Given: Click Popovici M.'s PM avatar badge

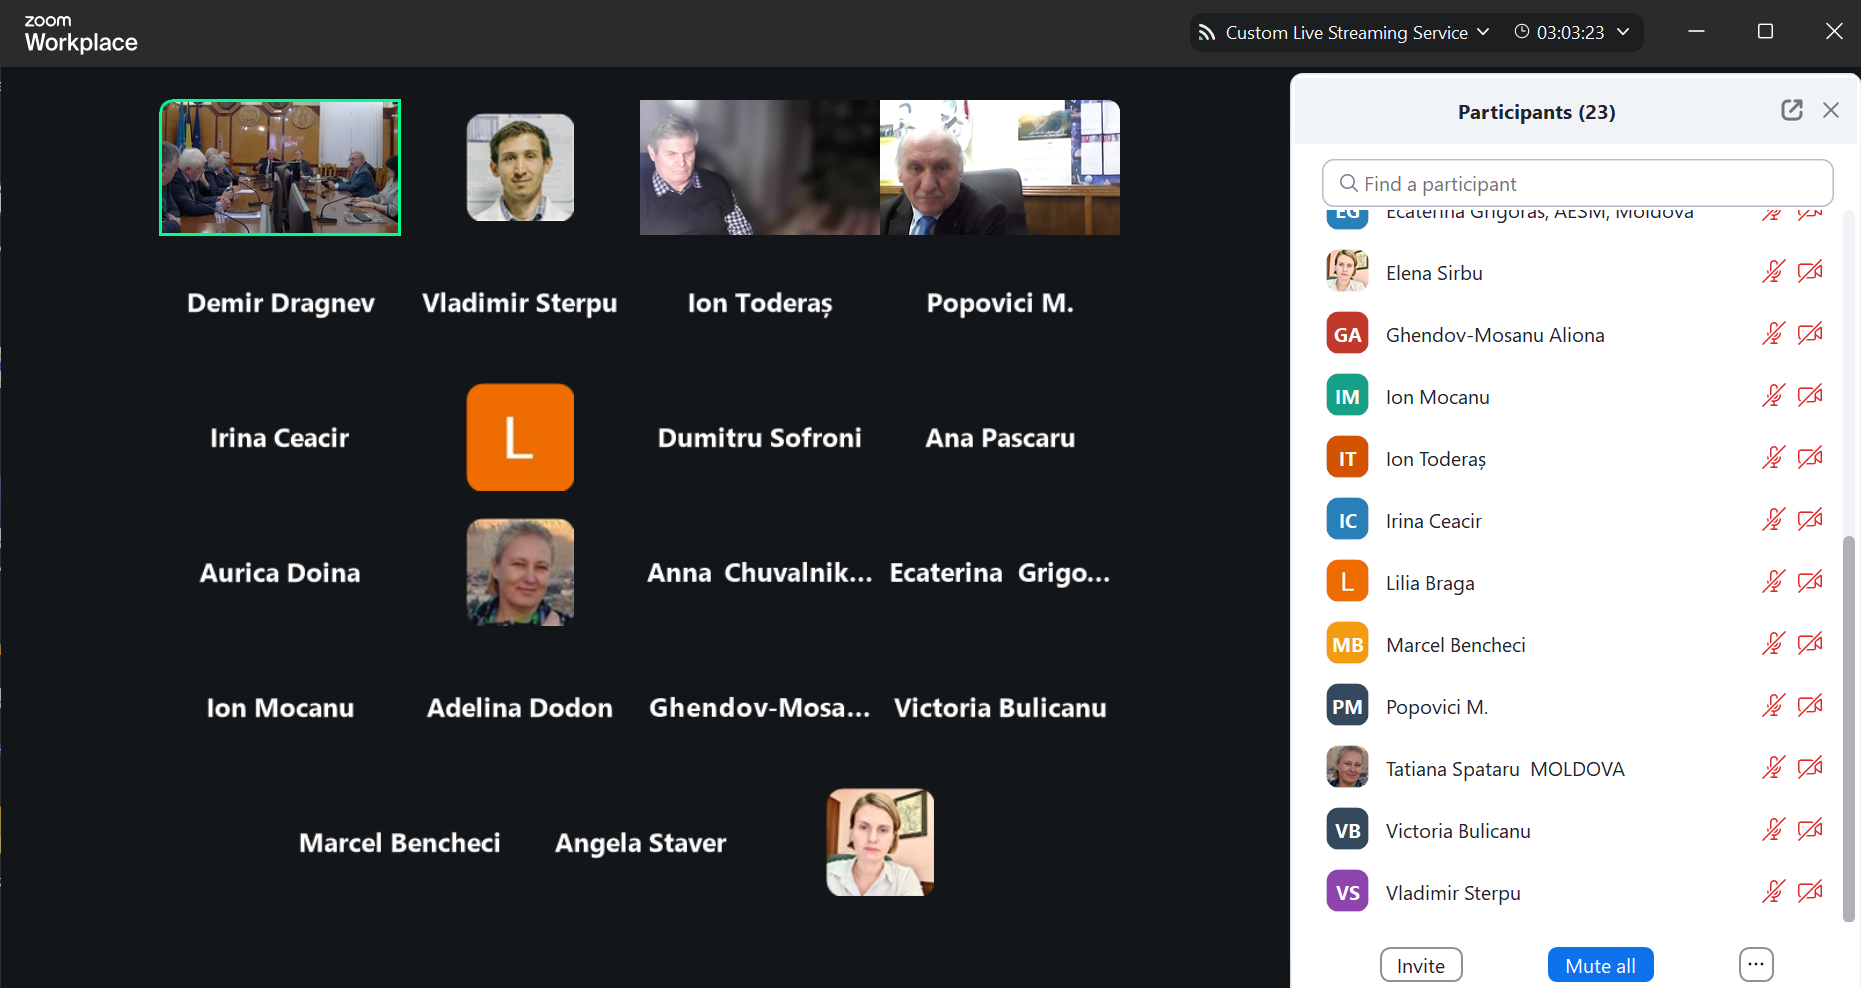Looking at the screenshot, I should [x=1347, y=706].
